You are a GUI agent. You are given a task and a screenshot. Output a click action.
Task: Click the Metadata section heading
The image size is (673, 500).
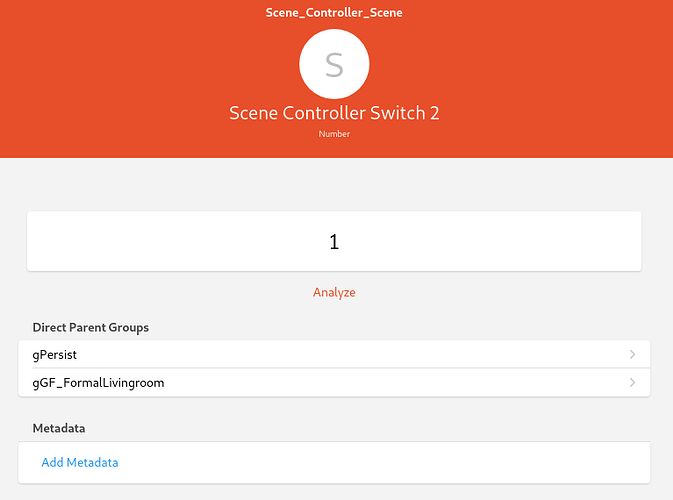point(59,428)
